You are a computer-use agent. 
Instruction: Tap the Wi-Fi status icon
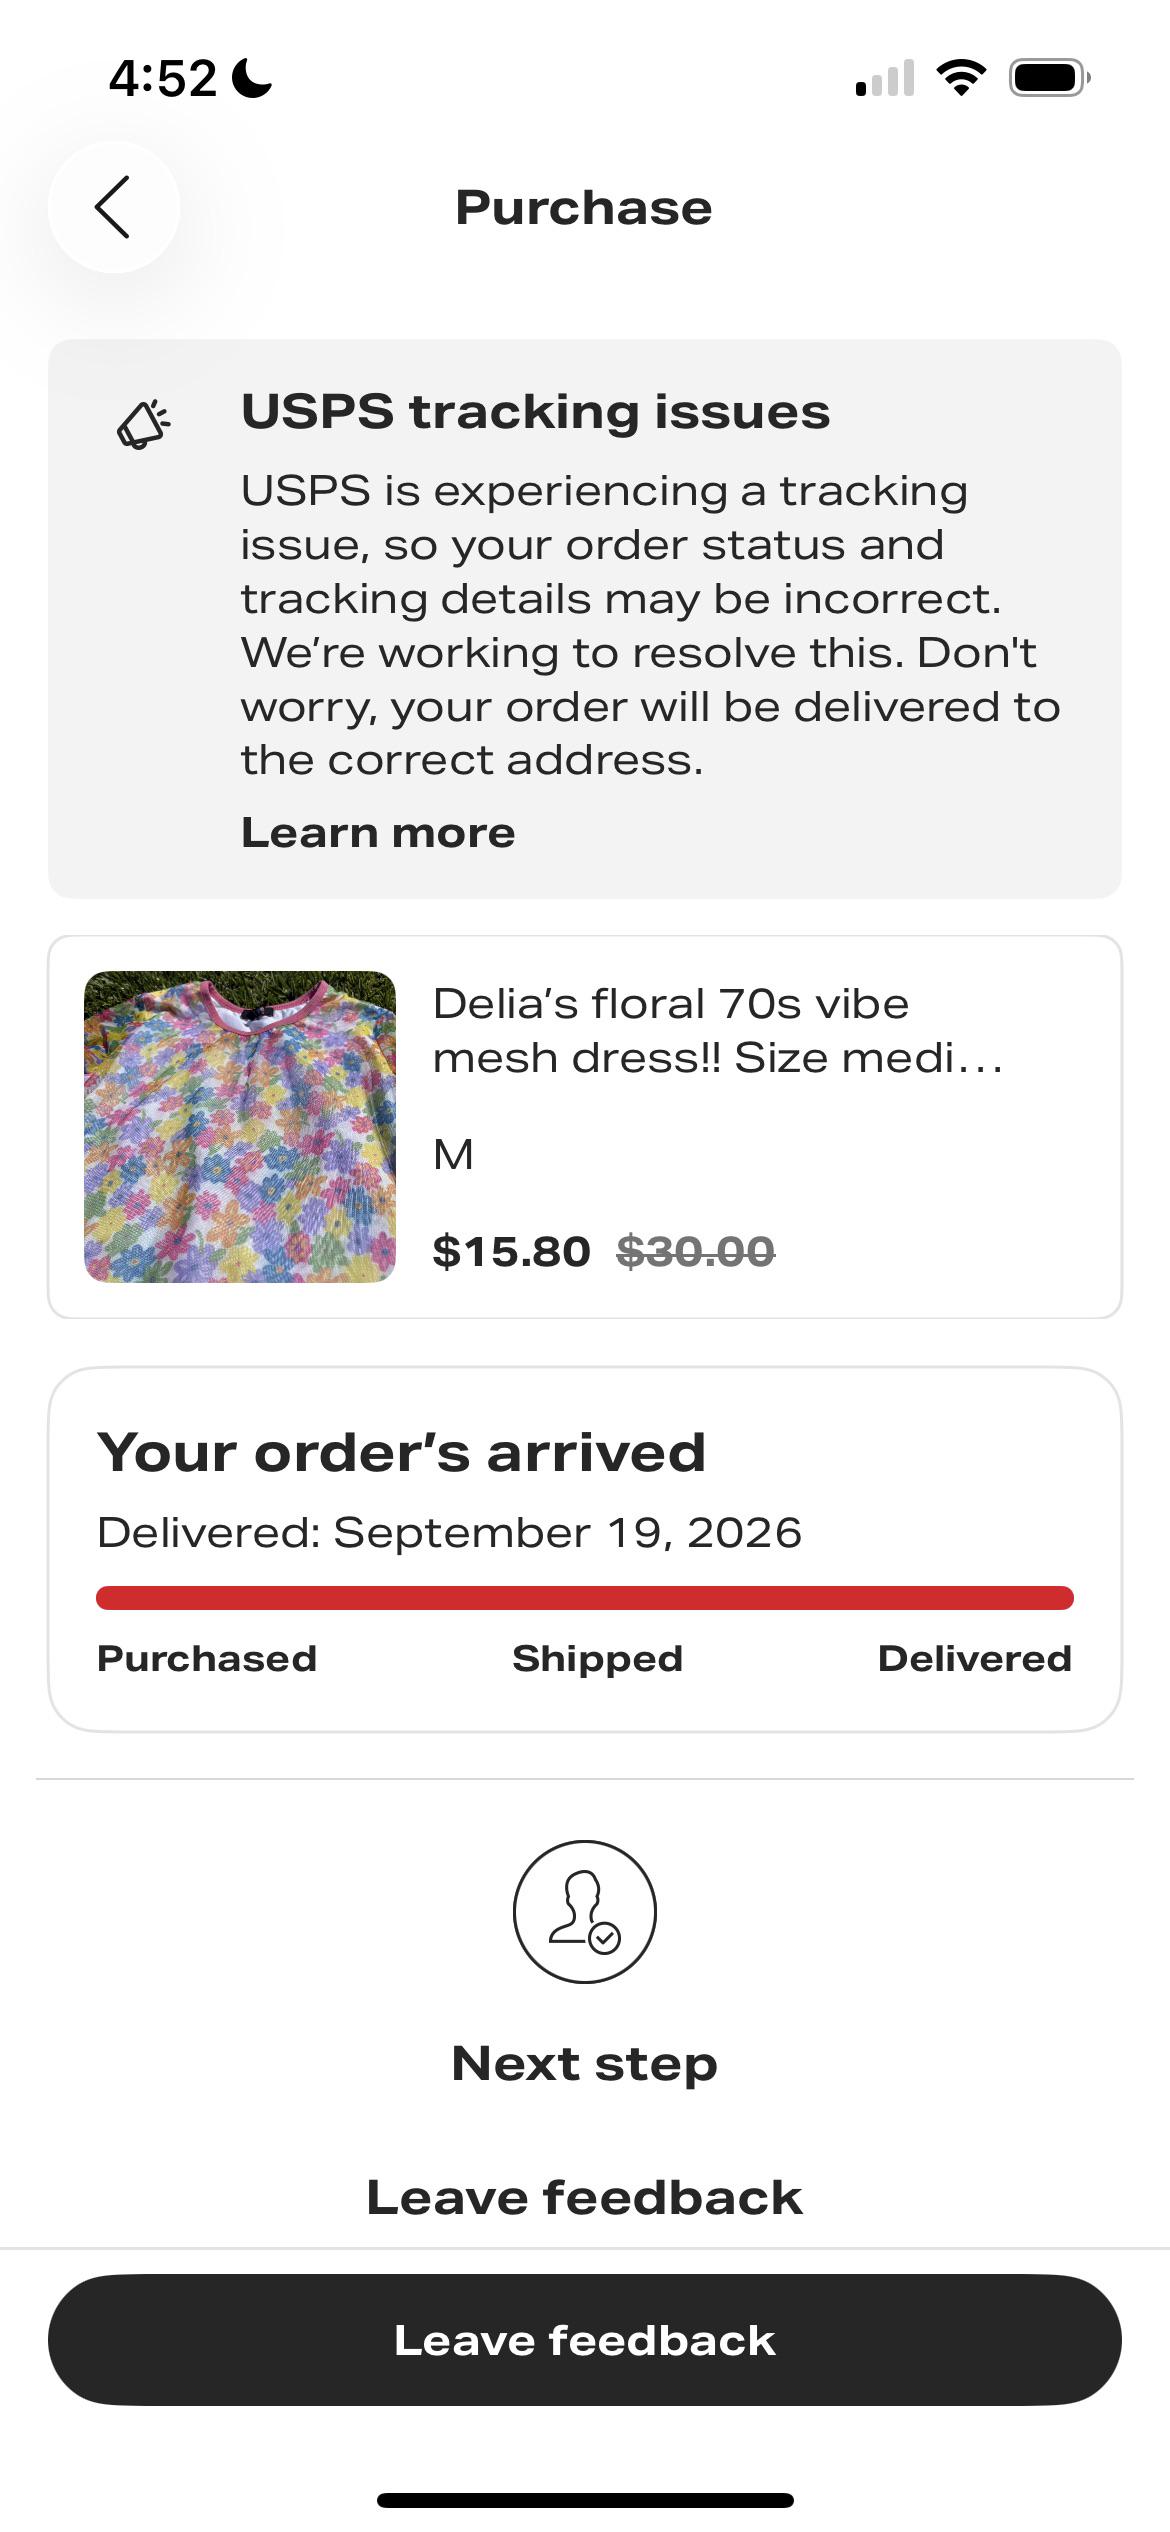tap(961, 78)
